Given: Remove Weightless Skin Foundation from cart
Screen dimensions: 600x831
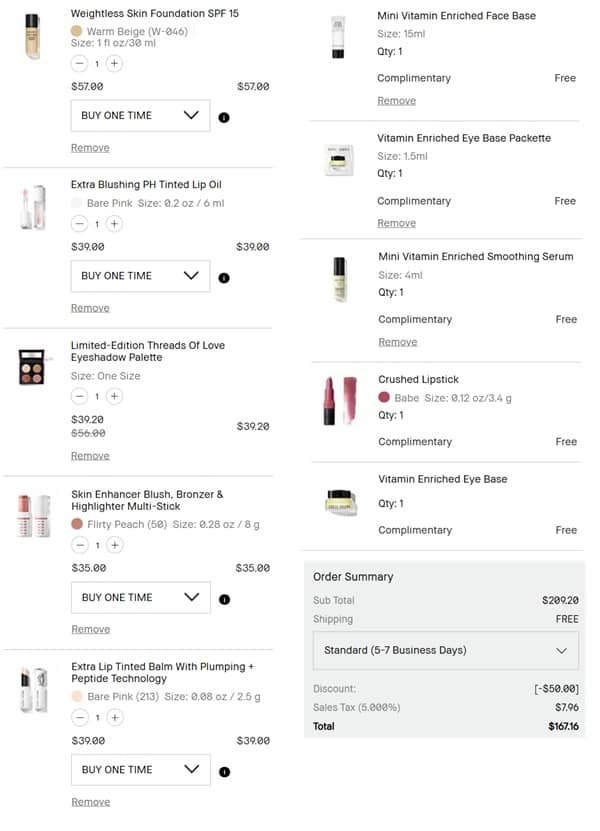Looking at the screenshot, I should coord(90,148).
